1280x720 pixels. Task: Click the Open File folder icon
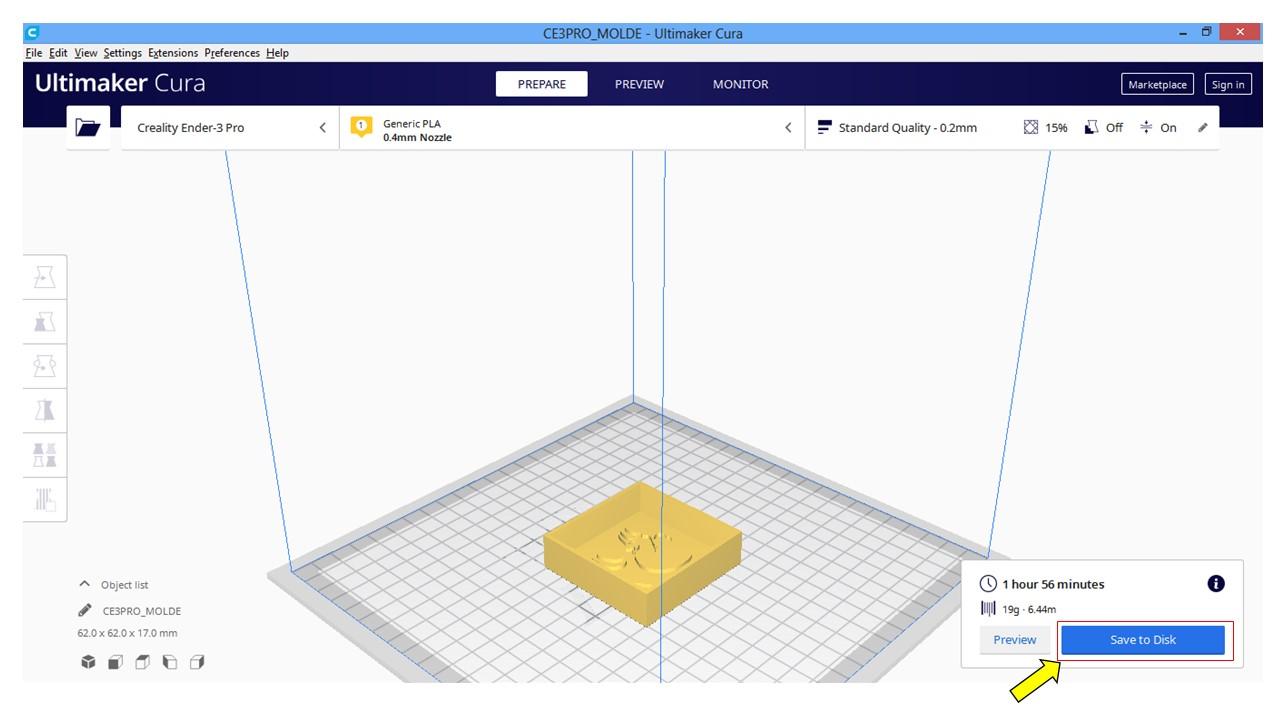tap(88, 127)
